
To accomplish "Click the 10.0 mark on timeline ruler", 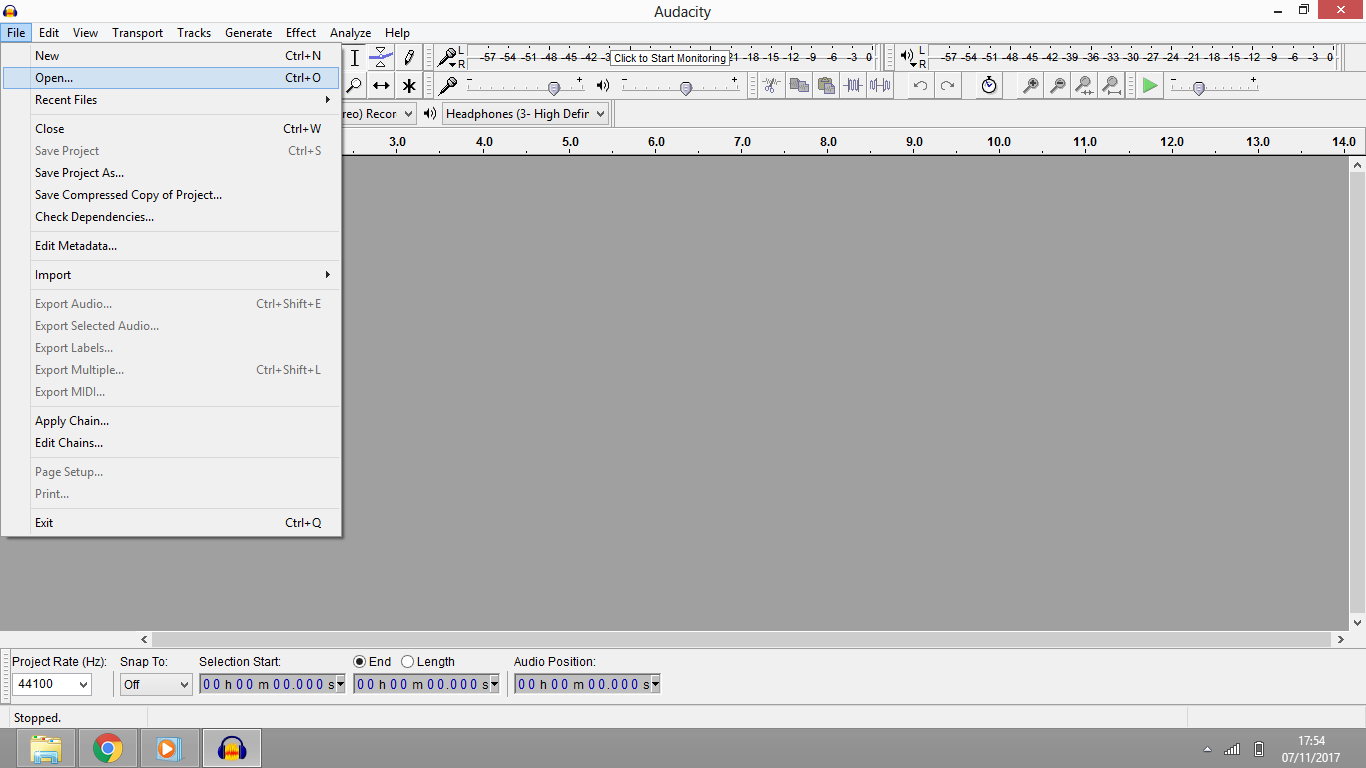I will click(999, 142).
